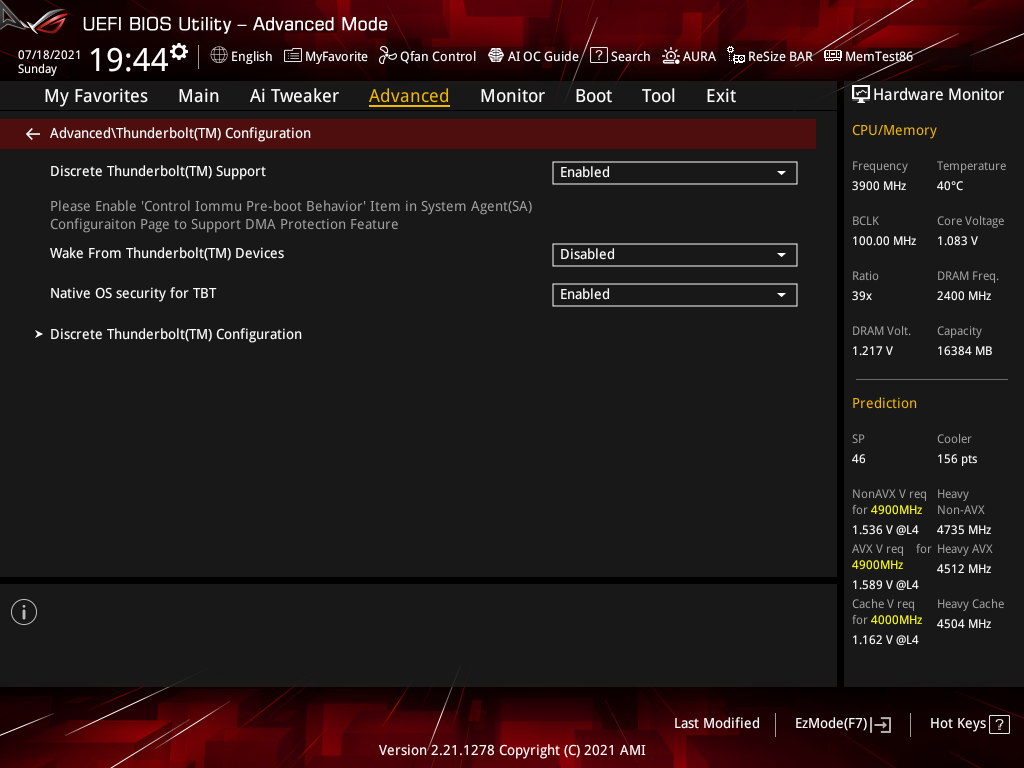This screenshot has width=1024, height=768.
Task: Switch to the Ai Tweaker tab
Action: pyautogui.click(x=294, y=96)
